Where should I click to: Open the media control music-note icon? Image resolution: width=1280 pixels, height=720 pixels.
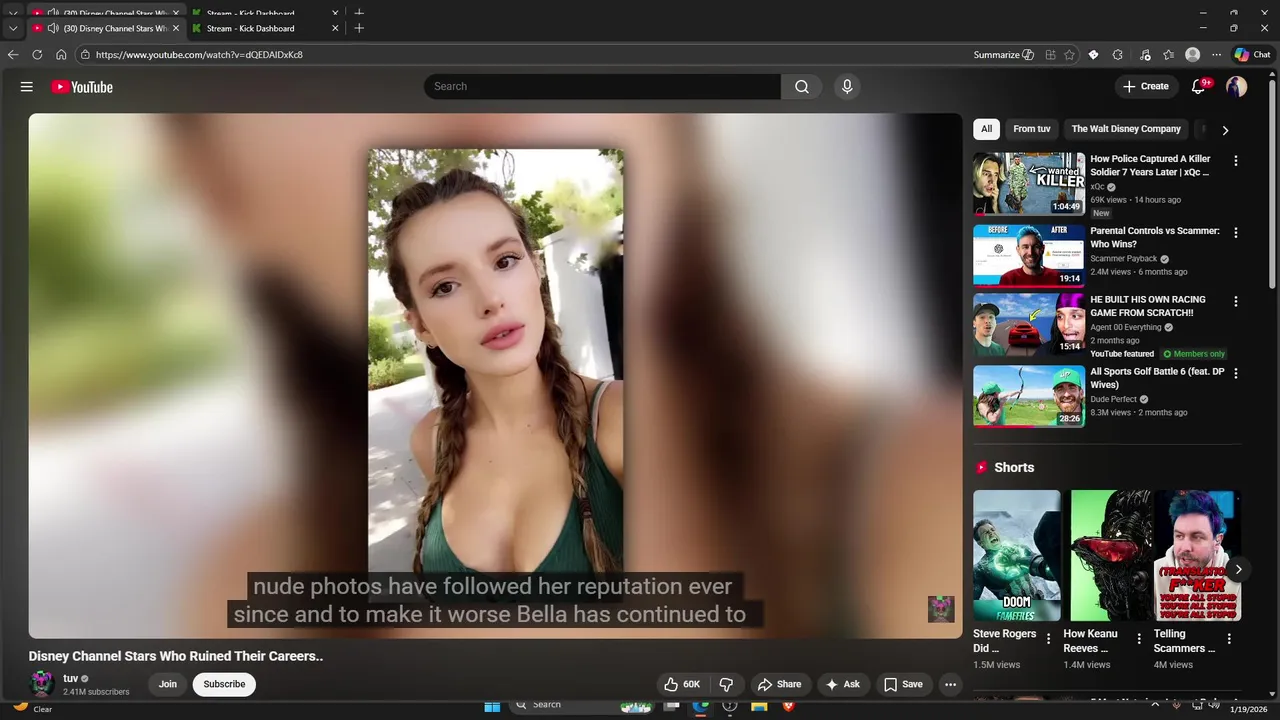click(x=1145, y=55)
